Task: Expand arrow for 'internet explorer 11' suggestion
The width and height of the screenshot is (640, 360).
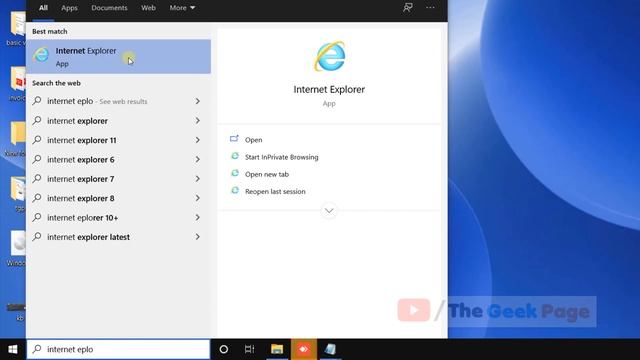Action: point(198,140)
